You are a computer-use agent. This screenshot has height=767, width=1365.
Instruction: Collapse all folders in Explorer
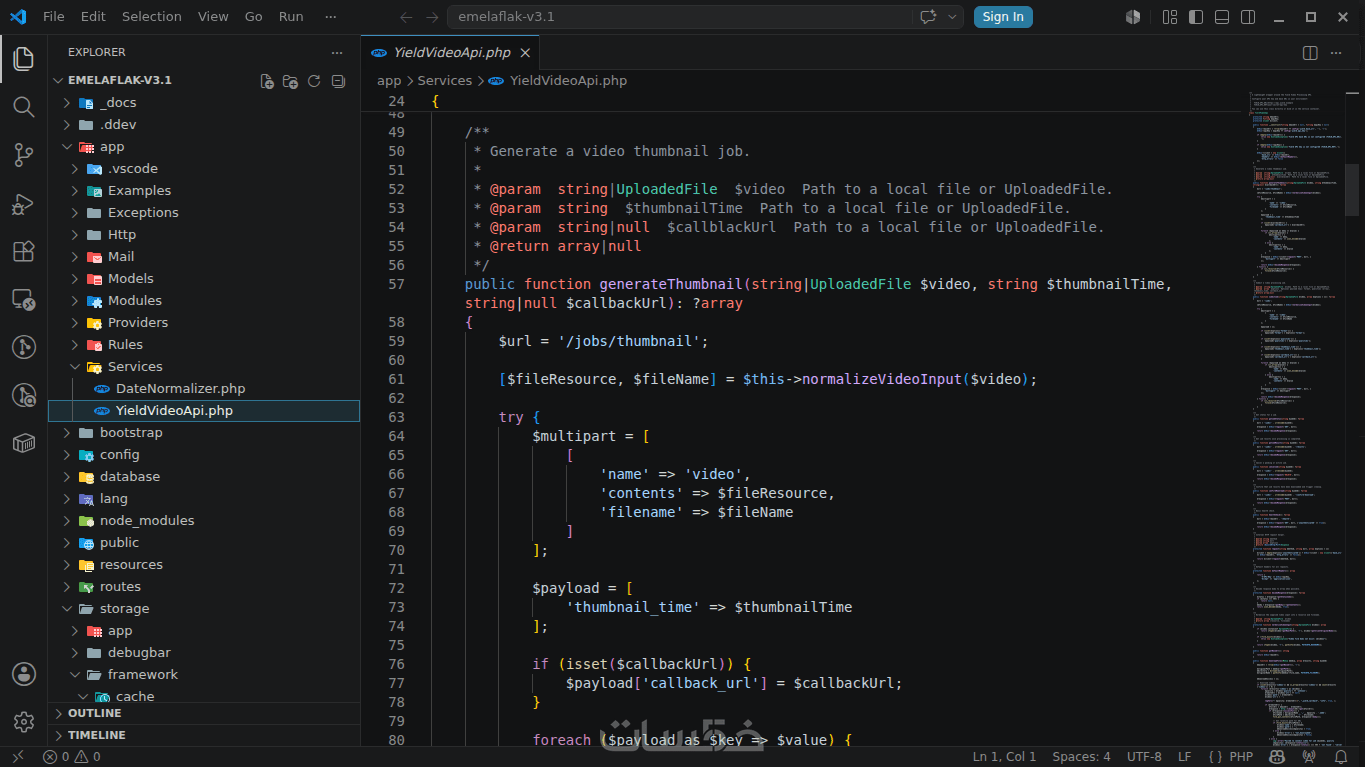coord(338,81)
